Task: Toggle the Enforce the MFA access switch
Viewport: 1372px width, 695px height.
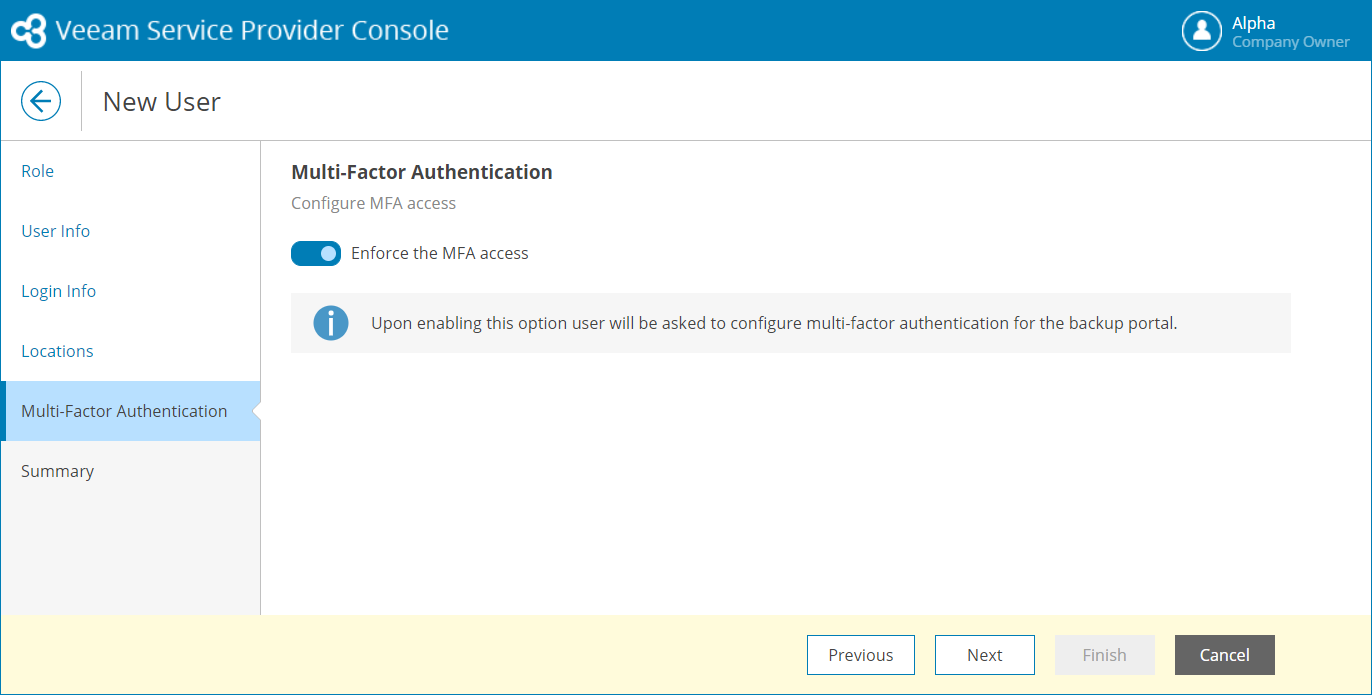Action: click(x=316, y=254)
